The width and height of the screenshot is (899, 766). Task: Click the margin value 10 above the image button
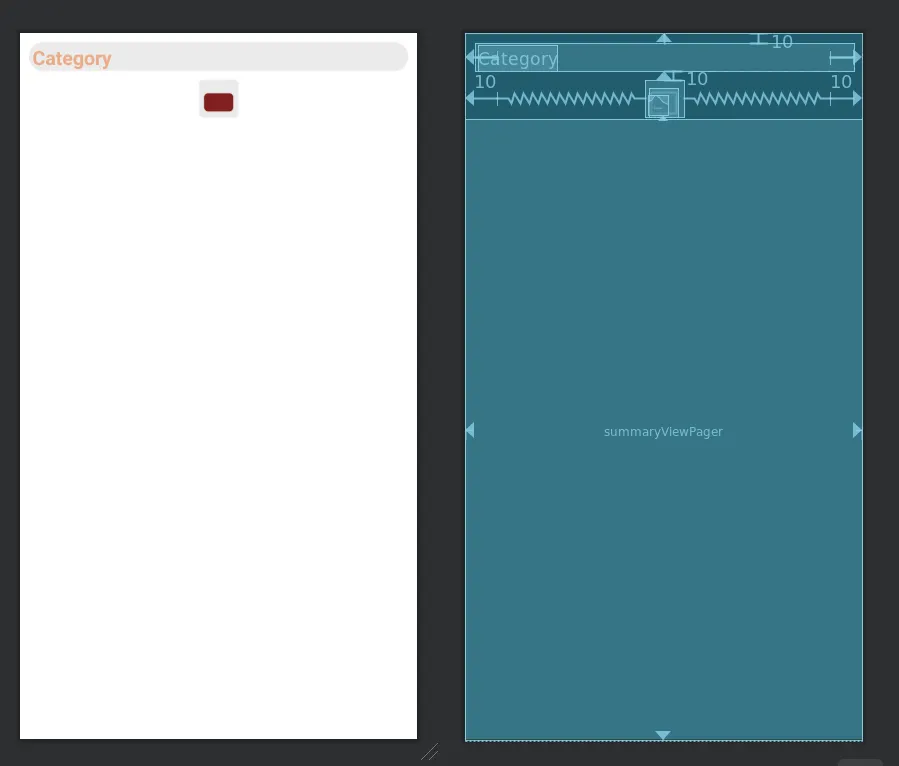tap(697, 79)
